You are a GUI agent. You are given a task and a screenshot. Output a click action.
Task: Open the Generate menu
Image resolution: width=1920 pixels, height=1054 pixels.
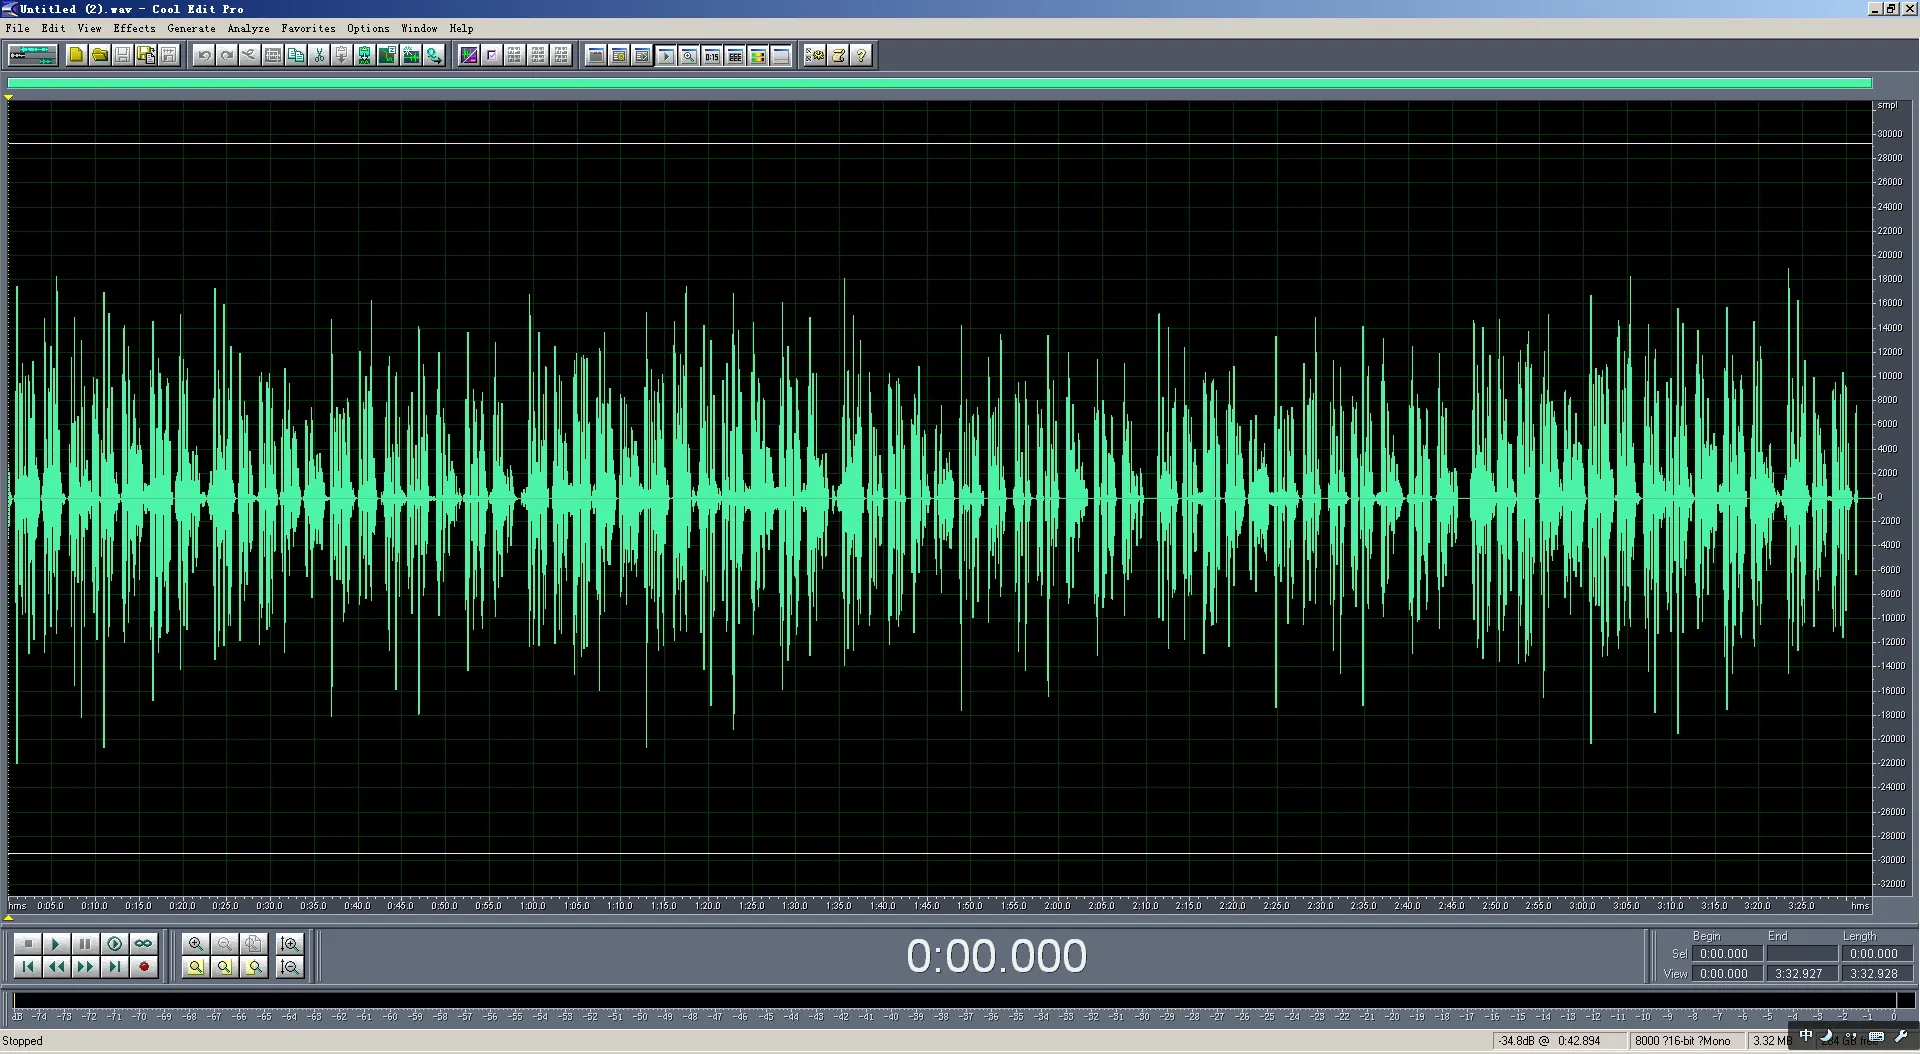191,28
